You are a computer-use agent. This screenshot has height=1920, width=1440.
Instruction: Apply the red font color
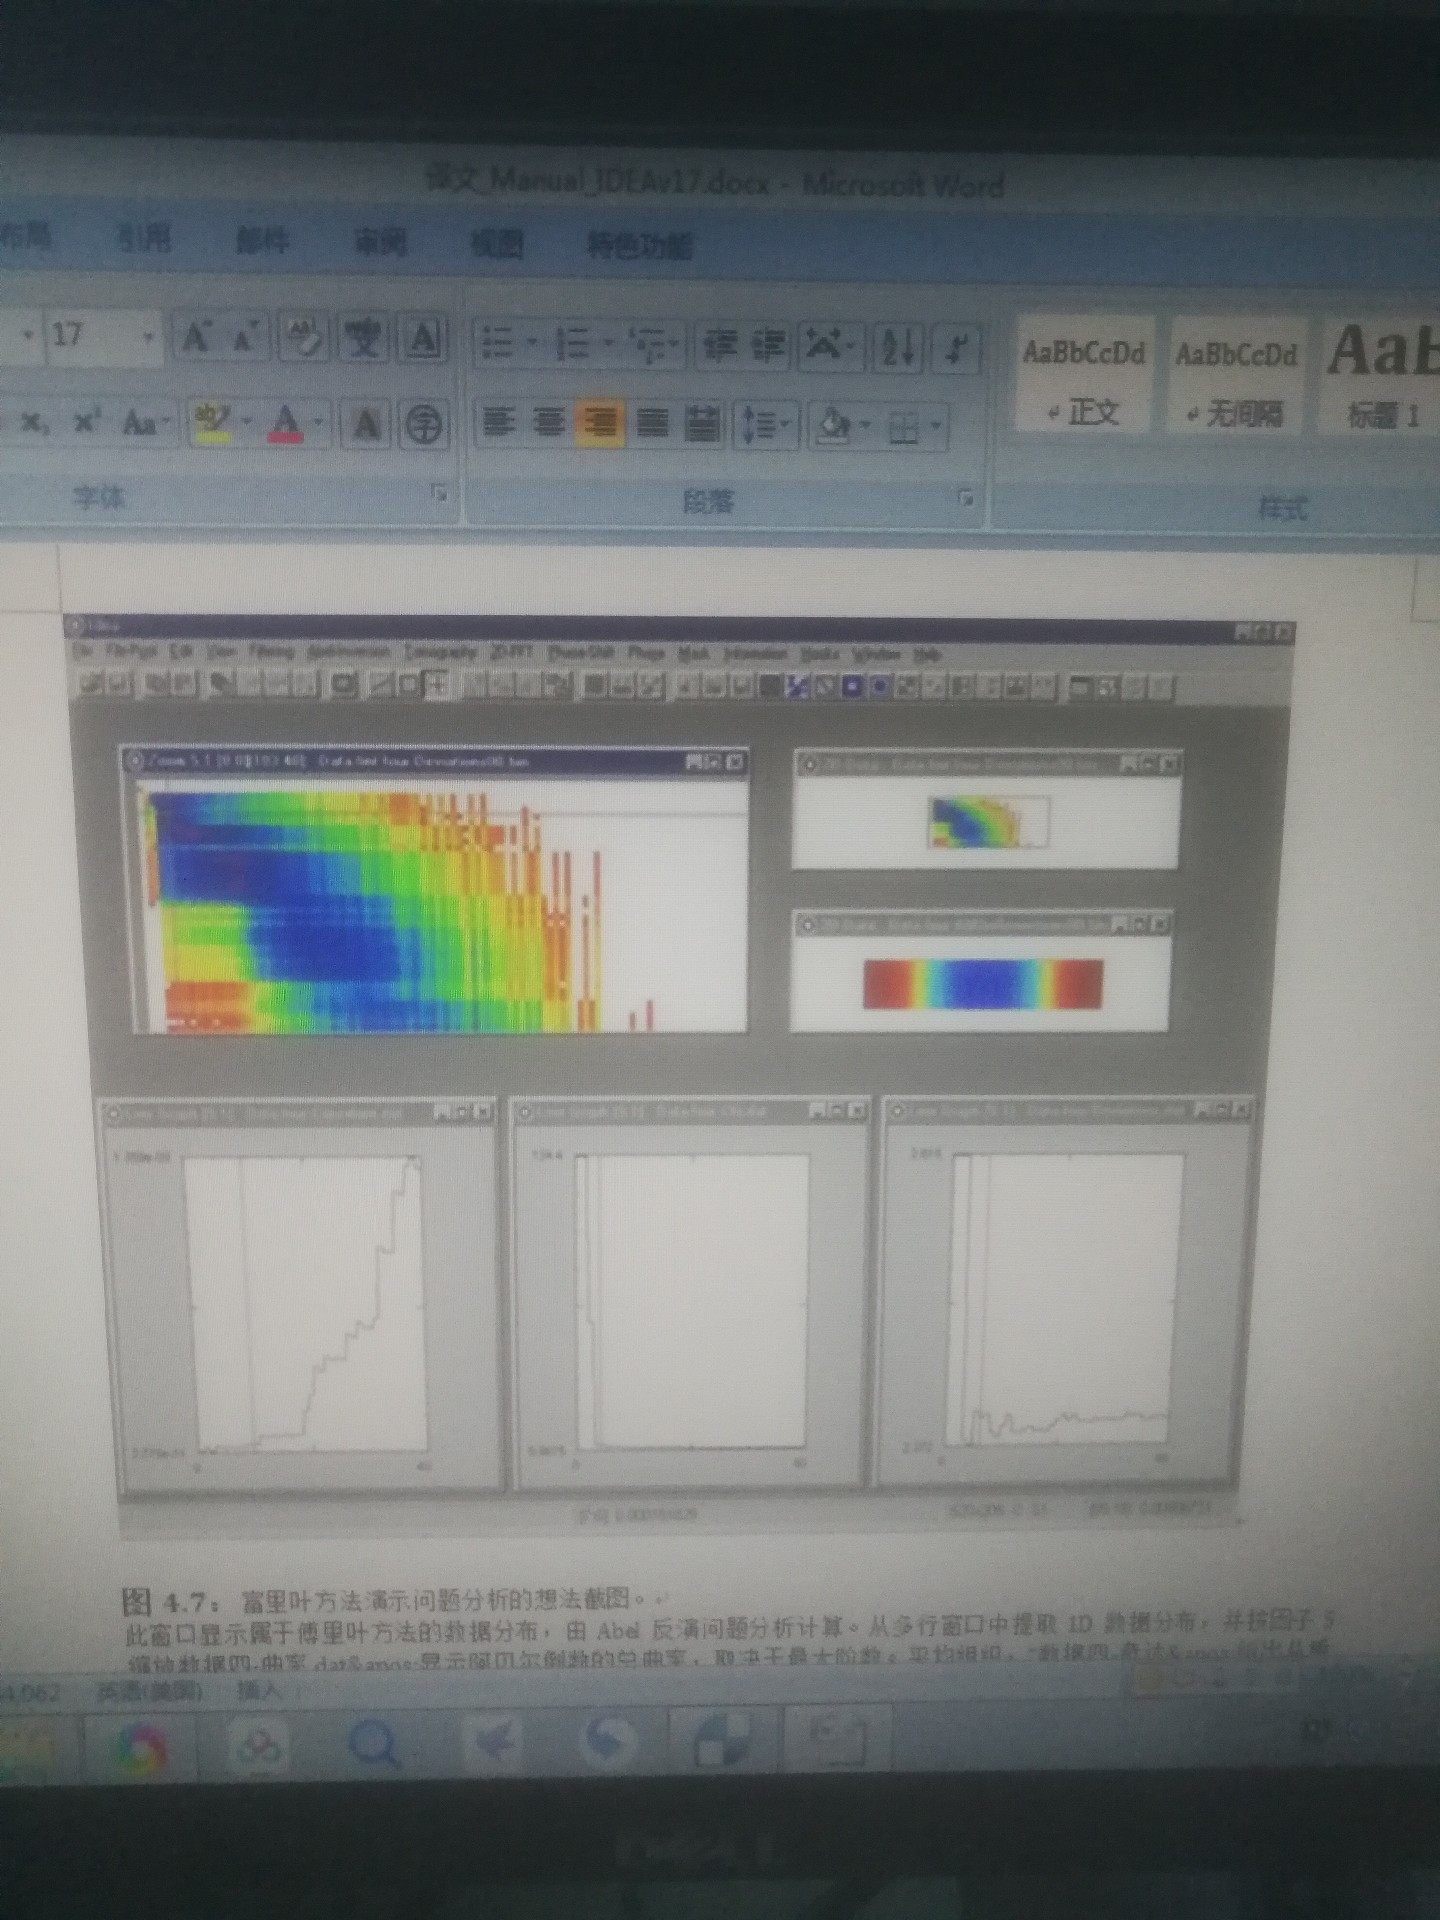[287, 424]
